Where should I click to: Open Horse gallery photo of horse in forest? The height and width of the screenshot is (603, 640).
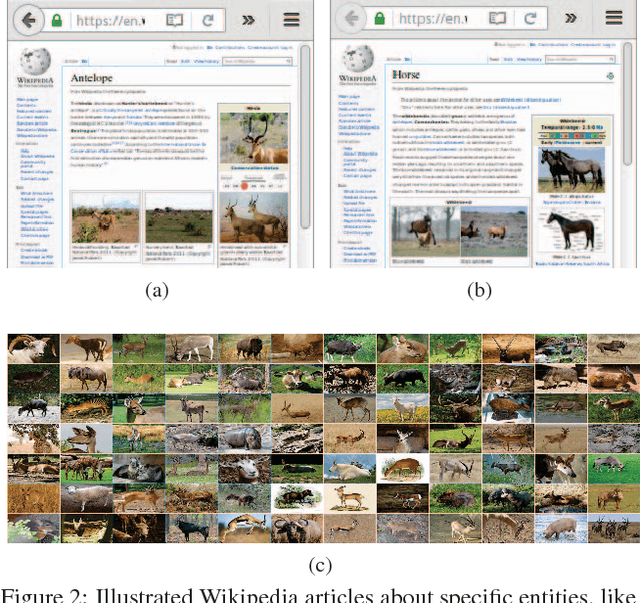click(x=426, y=231)
